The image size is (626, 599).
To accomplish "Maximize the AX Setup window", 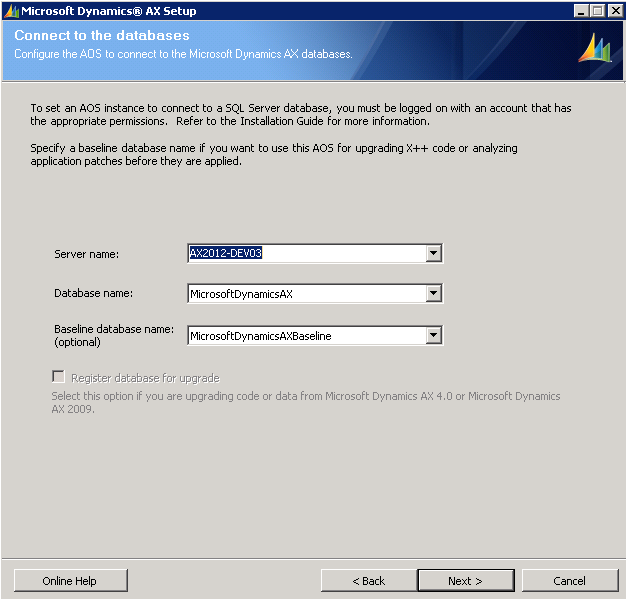I will point(598,11).
